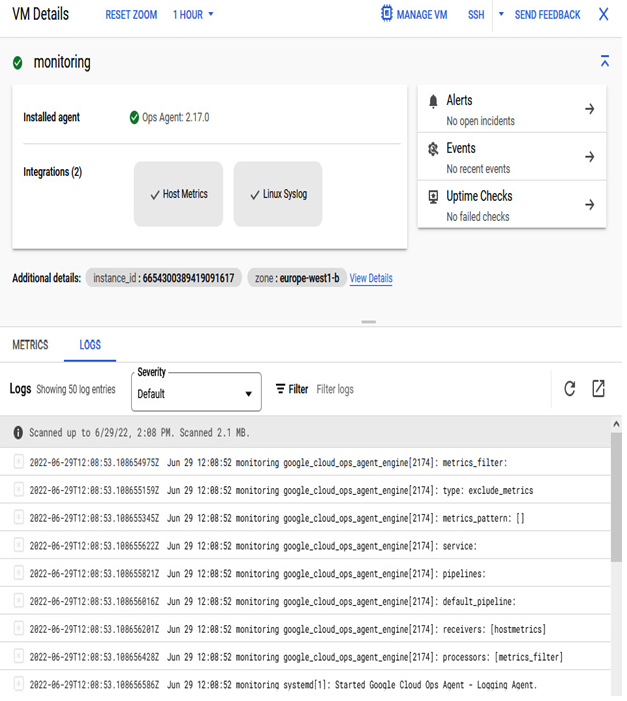Image resolution: width=627 pixels, height=701 pixels.
Task: Click the Filter lines icon
Action: (280, 389)
